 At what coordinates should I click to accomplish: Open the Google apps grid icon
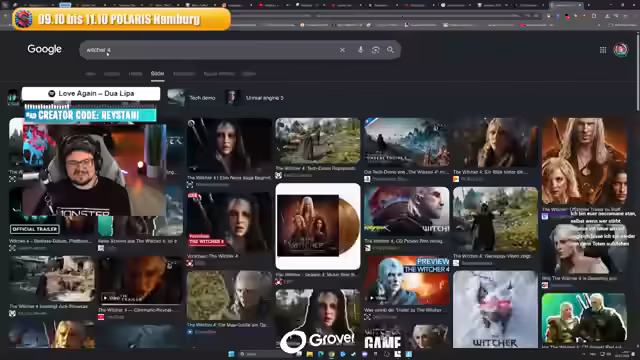pos(603,50)
